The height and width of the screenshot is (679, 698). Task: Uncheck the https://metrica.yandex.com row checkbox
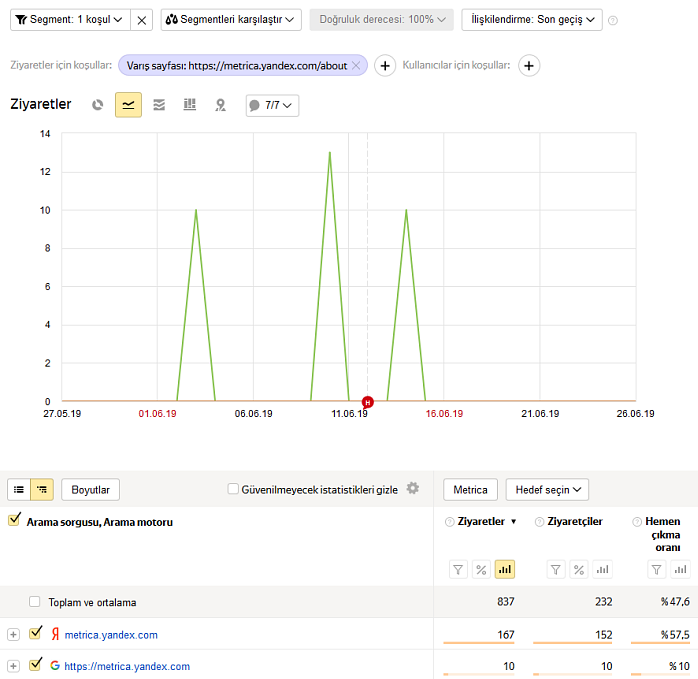pos(35,664)
